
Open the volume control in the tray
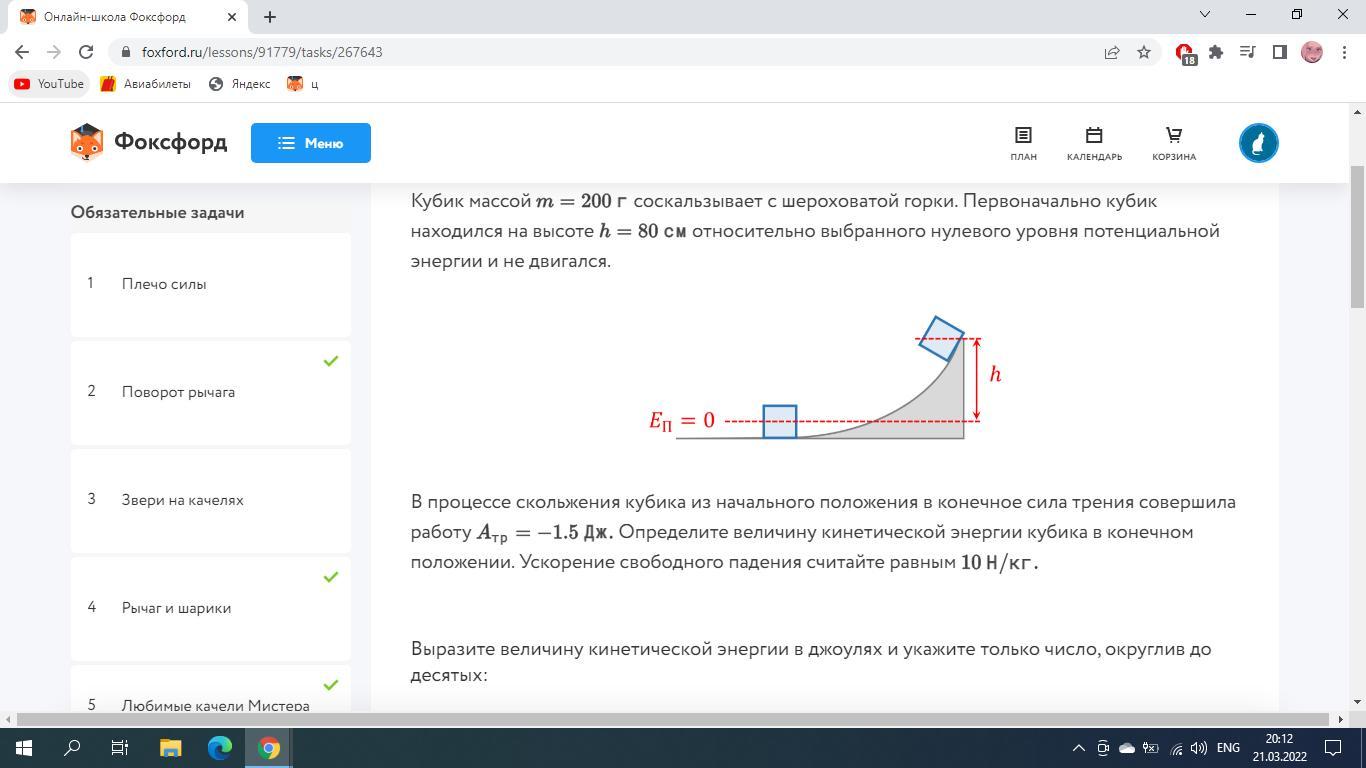[x=1198, y=748]
